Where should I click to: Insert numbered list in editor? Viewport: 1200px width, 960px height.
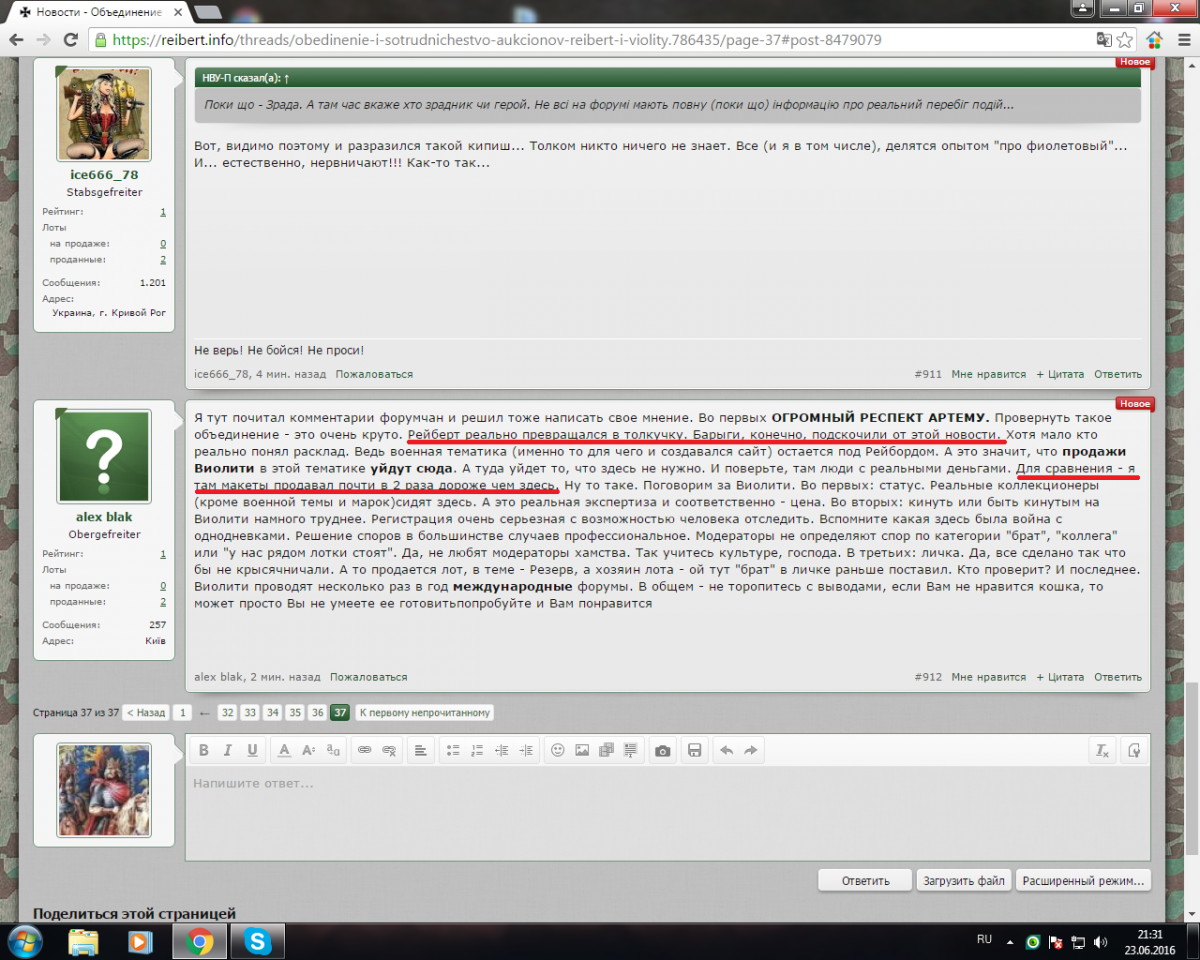coord(477,750)
